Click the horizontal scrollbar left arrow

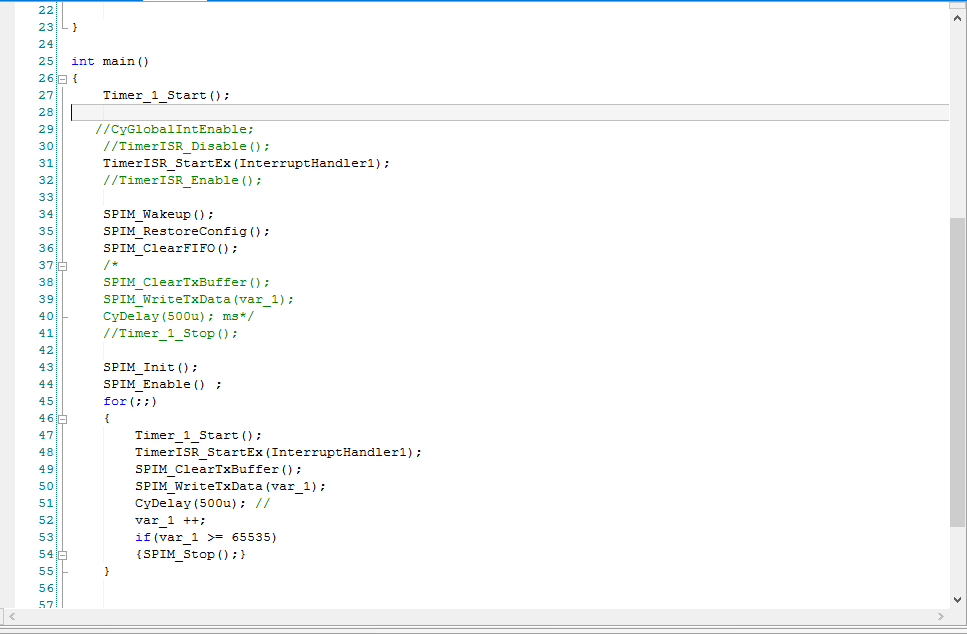[12, 616]
